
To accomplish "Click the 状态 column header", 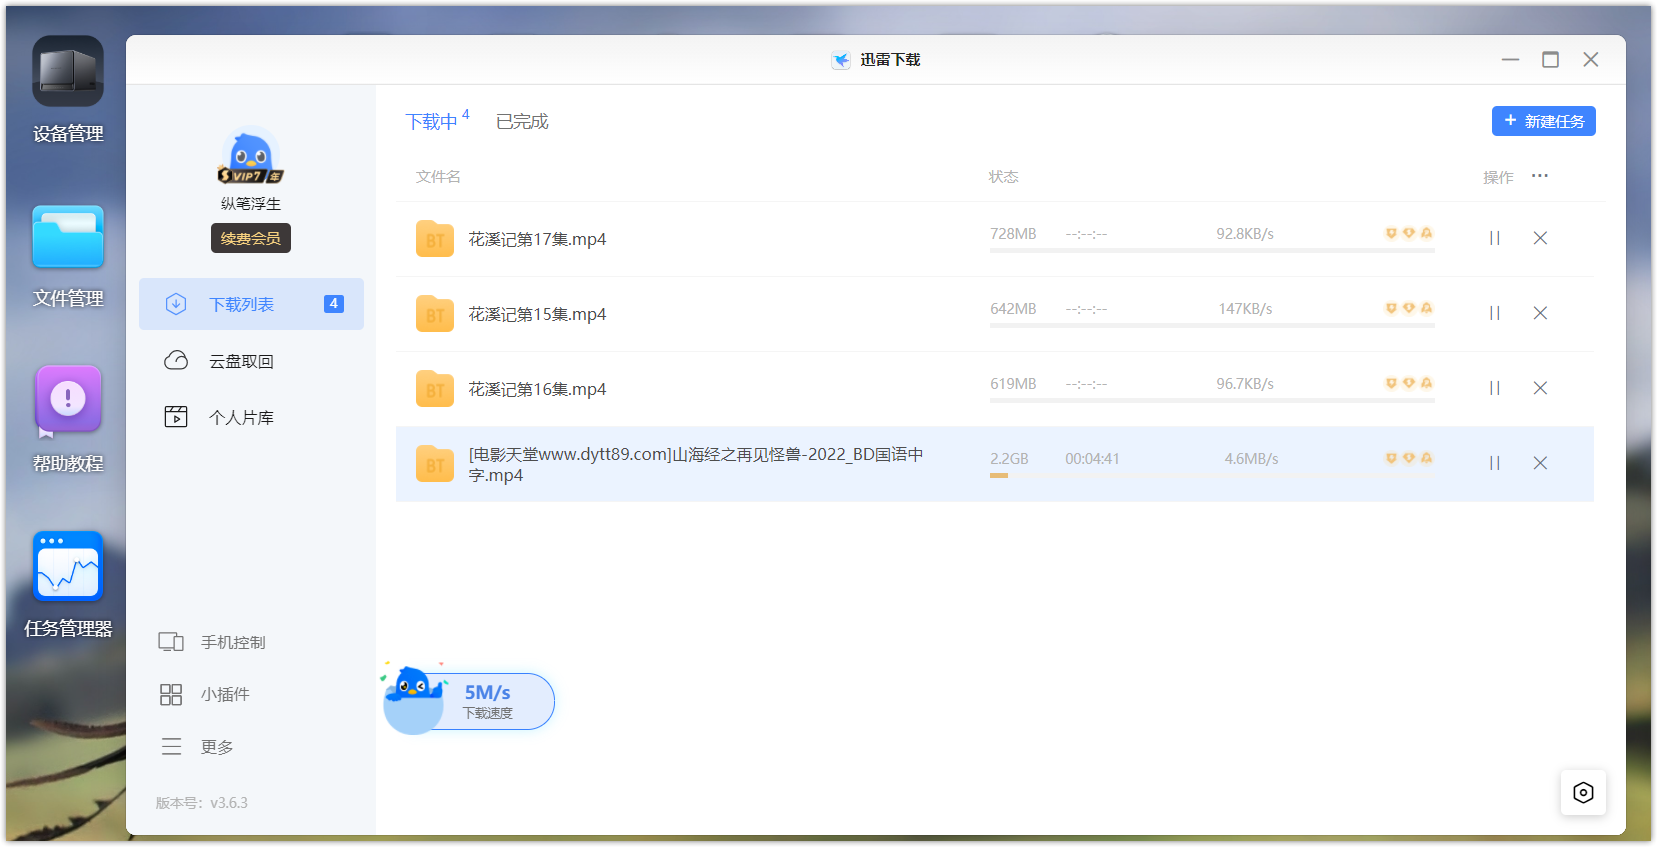I will 1004,176.
